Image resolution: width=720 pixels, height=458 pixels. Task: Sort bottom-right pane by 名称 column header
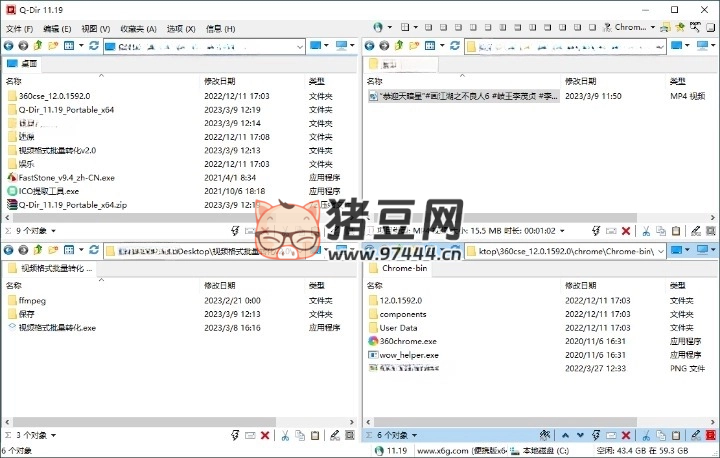click(x=378, y=285)
